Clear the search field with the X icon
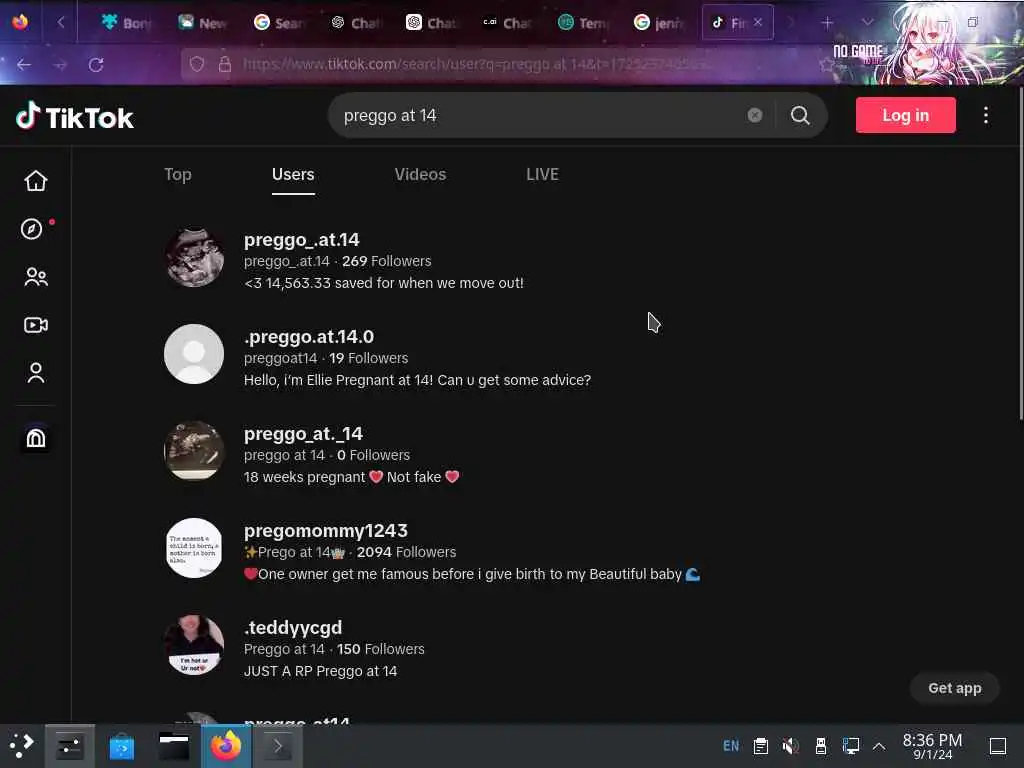Viewport: 1024px width, 768px height. coord(754,116)
